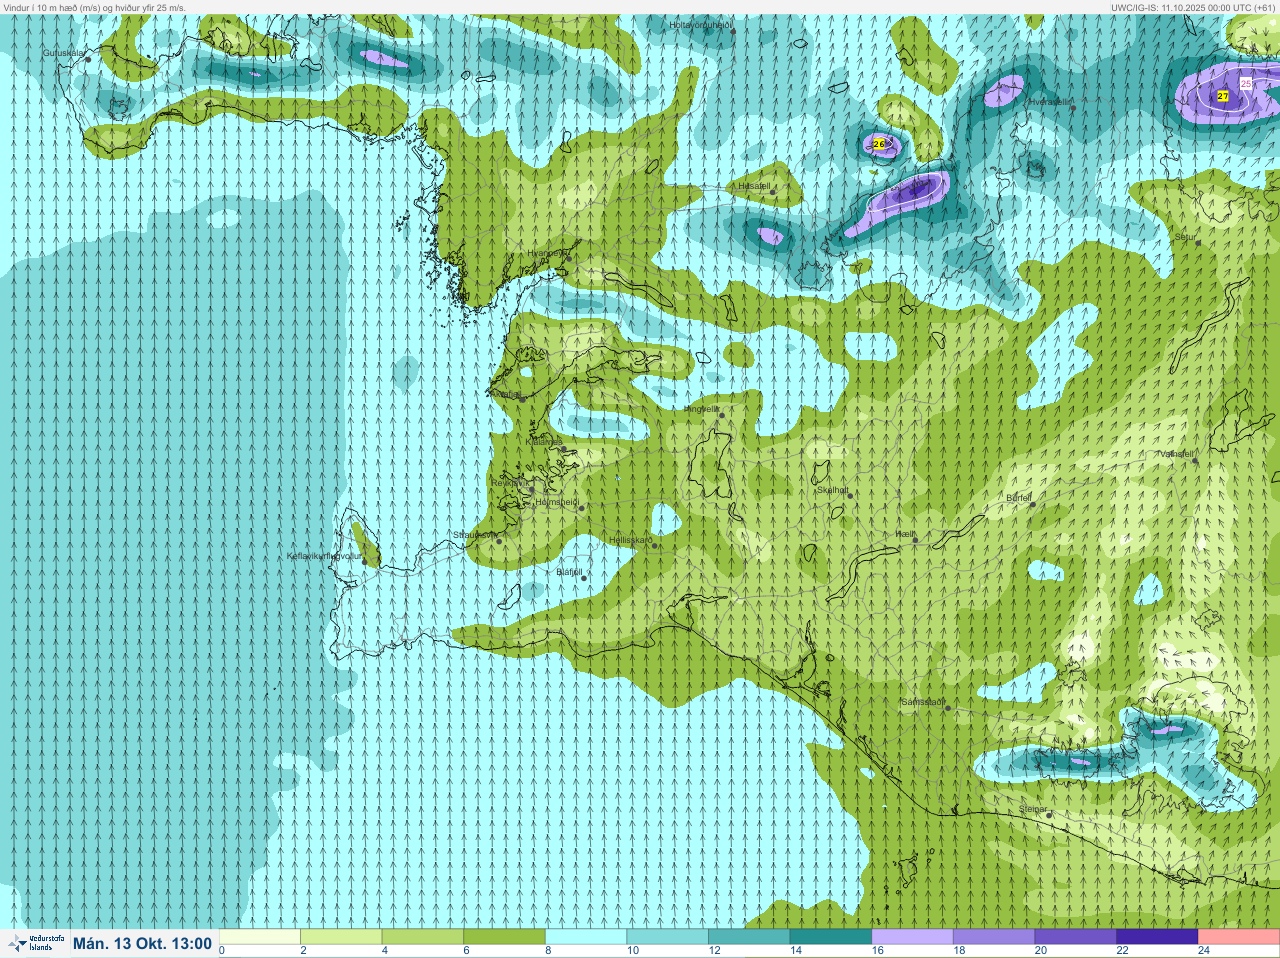Click the Hvanneyri station marker
Screen dimensions: 1280x958
[x=568, y=260]
